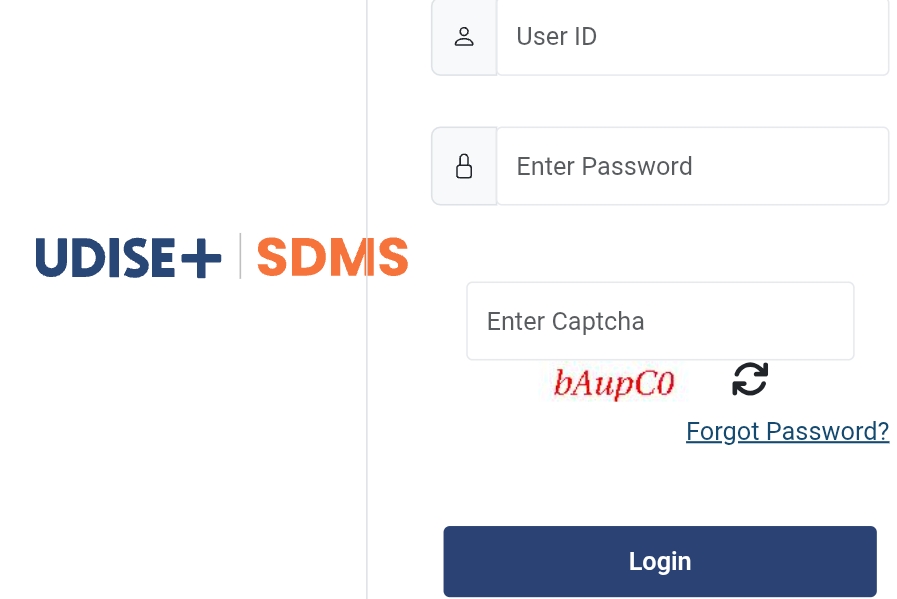Image resolution: width=897 pixels, height=599 pixels.
Task: Click the 'Enter Captcha' placeholder text
Action: [x=565, y=321]
